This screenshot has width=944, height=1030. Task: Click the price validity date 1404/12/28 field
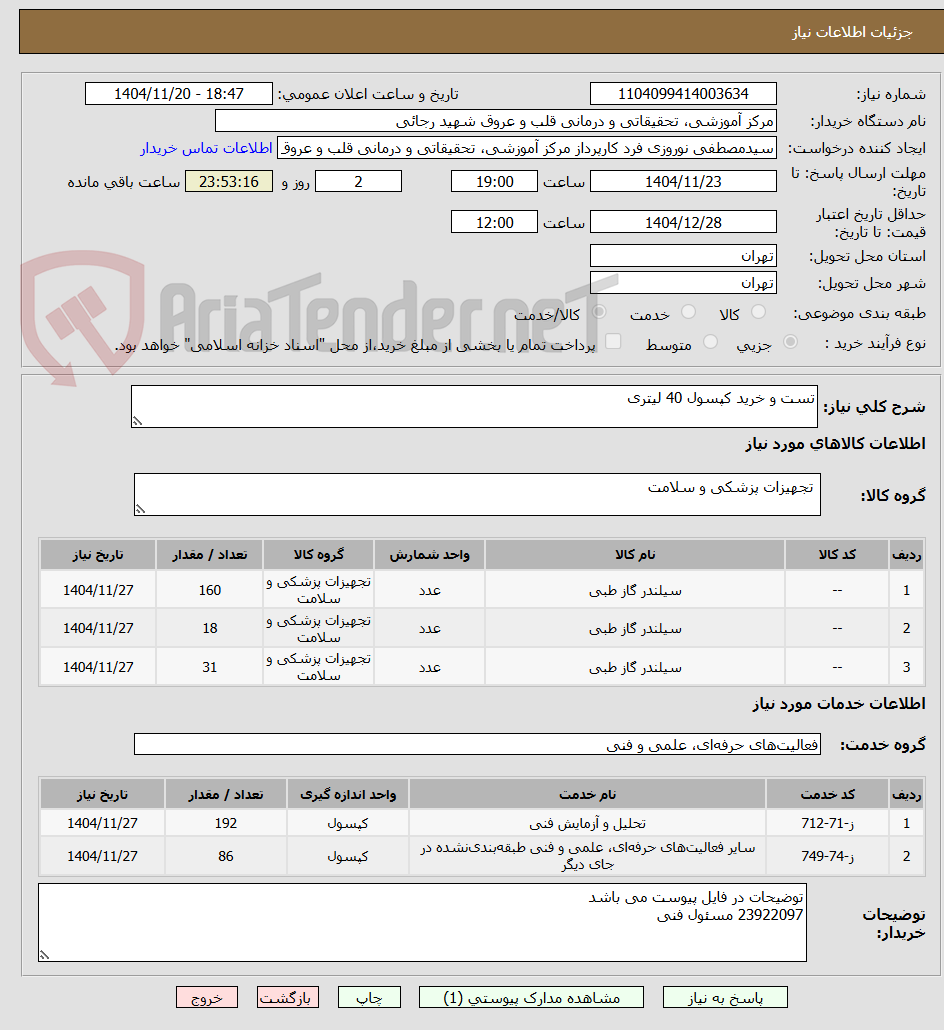coord(683,222)
